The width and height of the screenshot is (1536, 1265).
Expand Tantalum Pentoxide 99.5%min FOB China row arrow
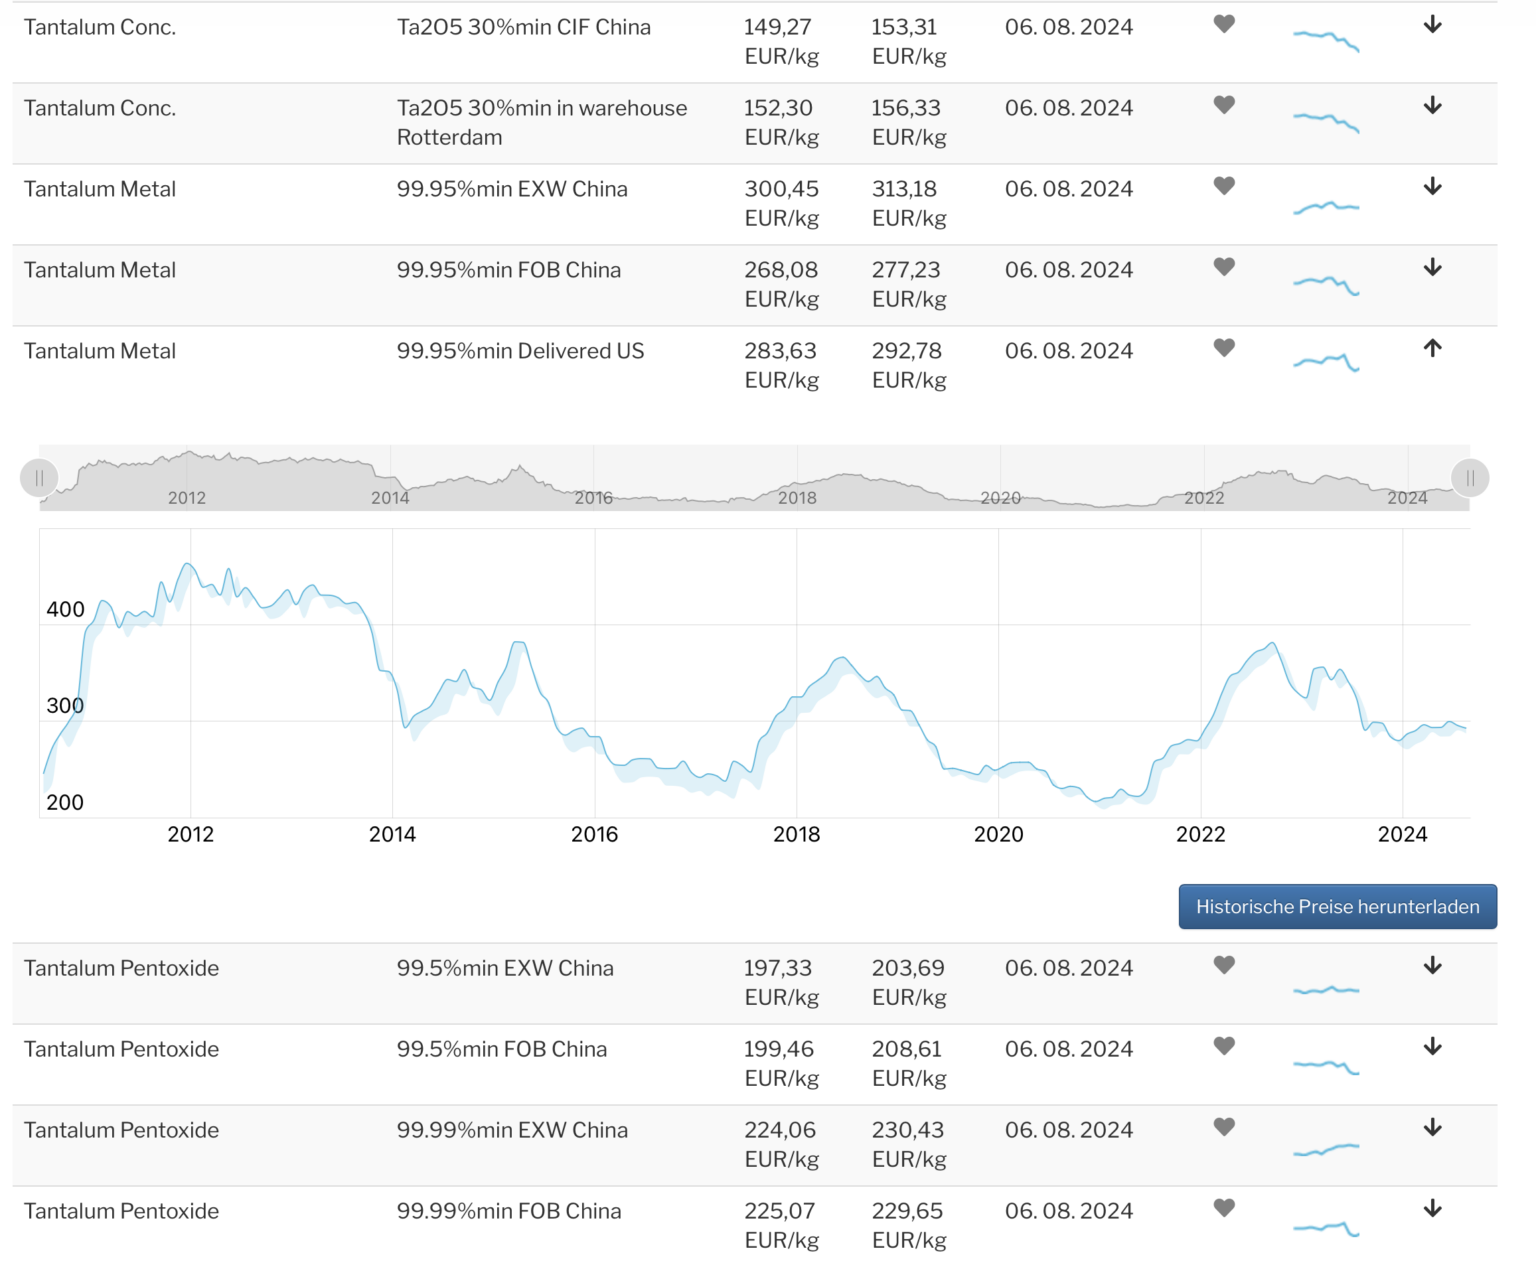coord(1432,1046)
